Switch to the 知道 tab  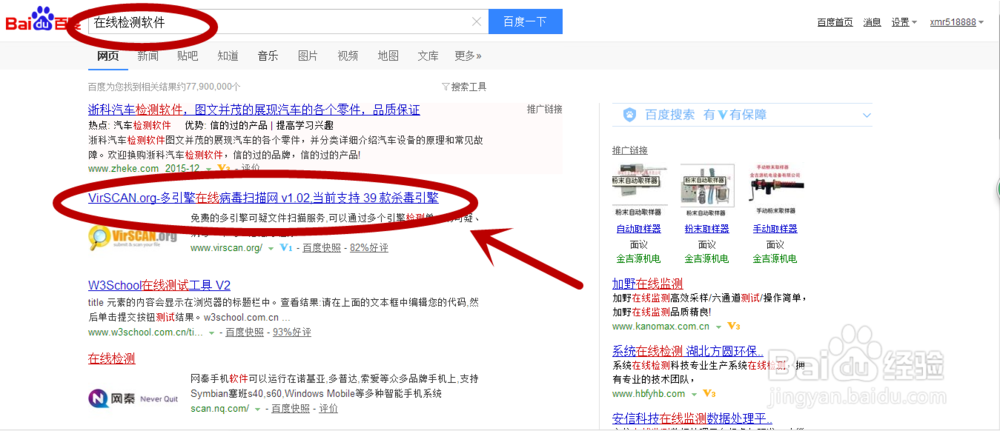point(228,55)
